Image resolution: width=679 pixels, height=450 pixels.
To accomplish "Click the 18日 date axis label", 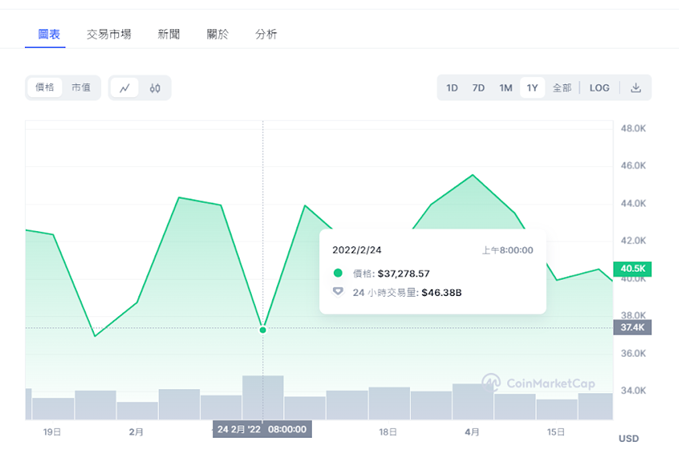I will [388, 432].
